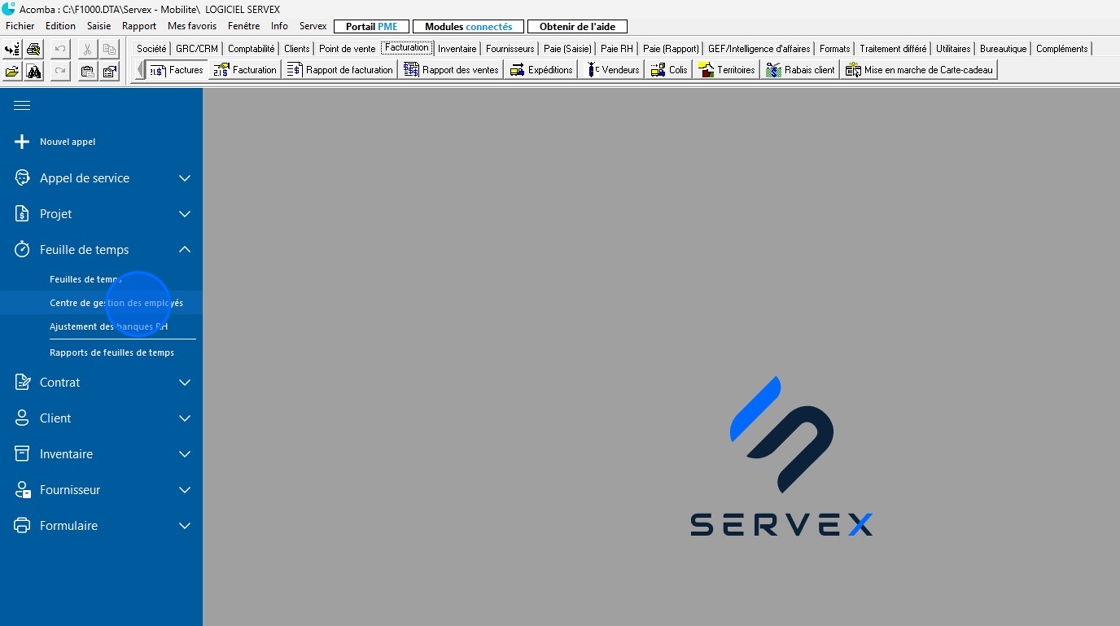Click the print preview icon with magnifier
Screen dimensions: 1120x626
point(34,49)
